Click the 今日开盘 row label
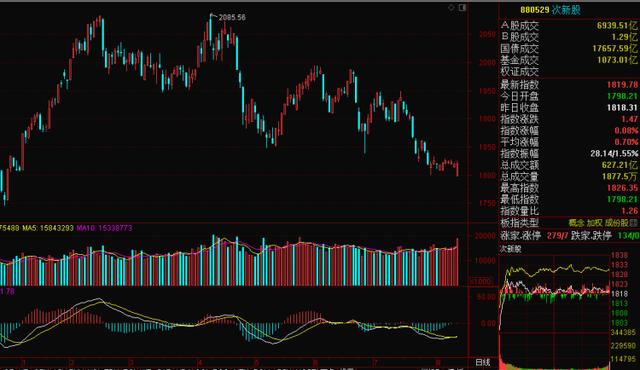 click(x=520, y=96)
